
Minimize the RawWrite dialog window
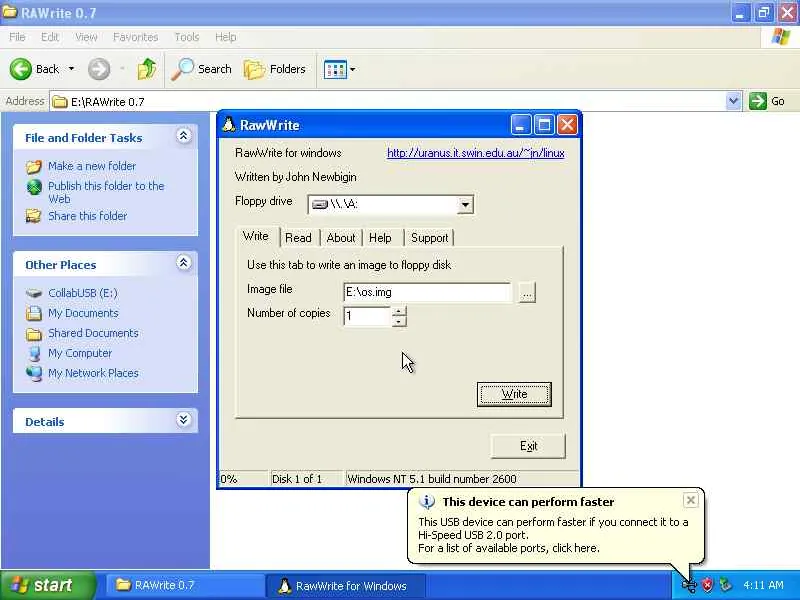click(520, 125)
